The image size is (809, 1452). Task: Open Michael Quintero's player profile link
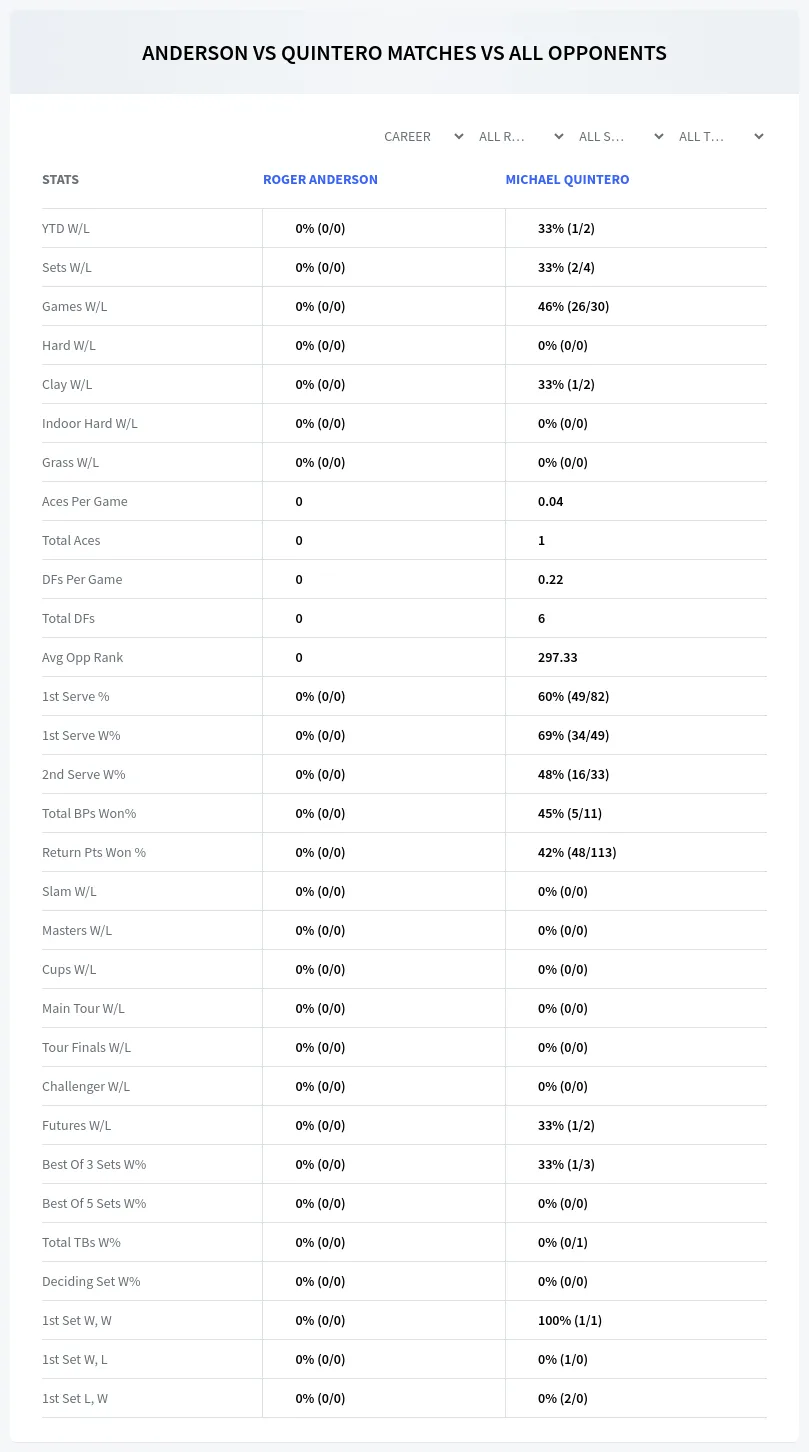pos(567,180)
